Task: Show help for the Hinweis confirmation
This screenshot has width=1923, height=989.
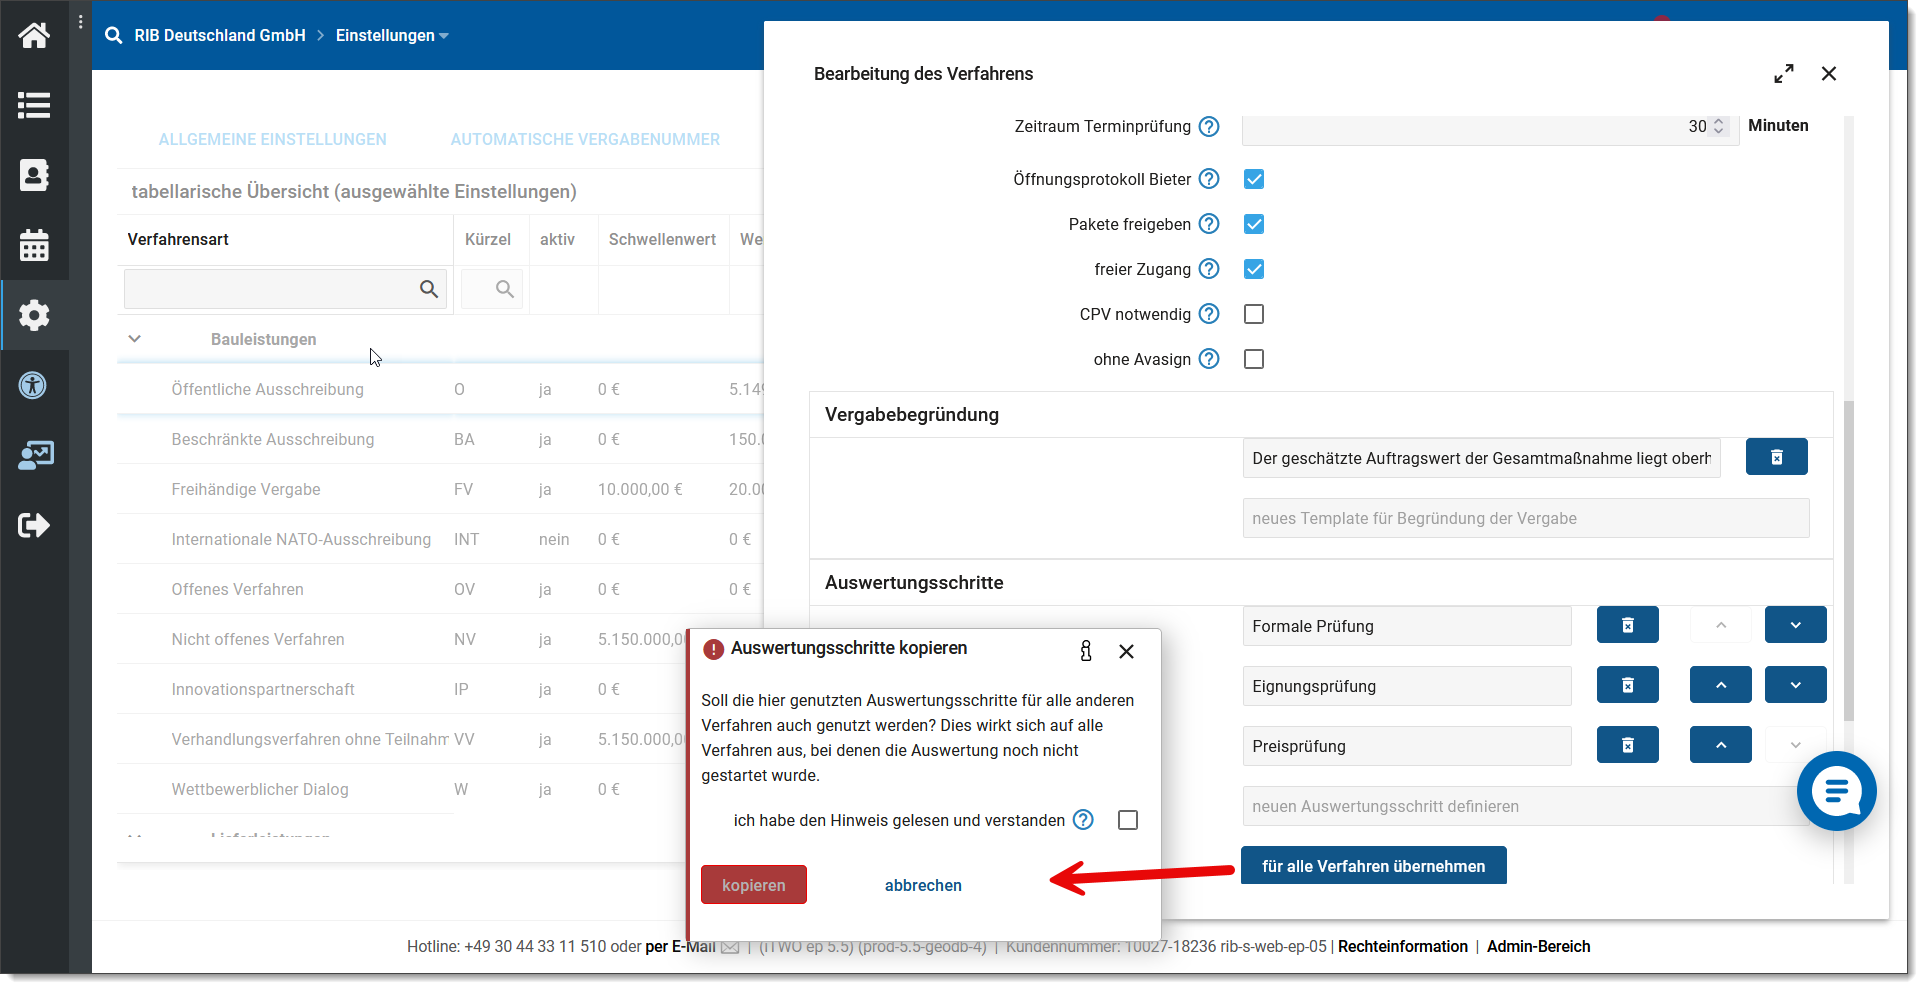Action: [1083, 820]
